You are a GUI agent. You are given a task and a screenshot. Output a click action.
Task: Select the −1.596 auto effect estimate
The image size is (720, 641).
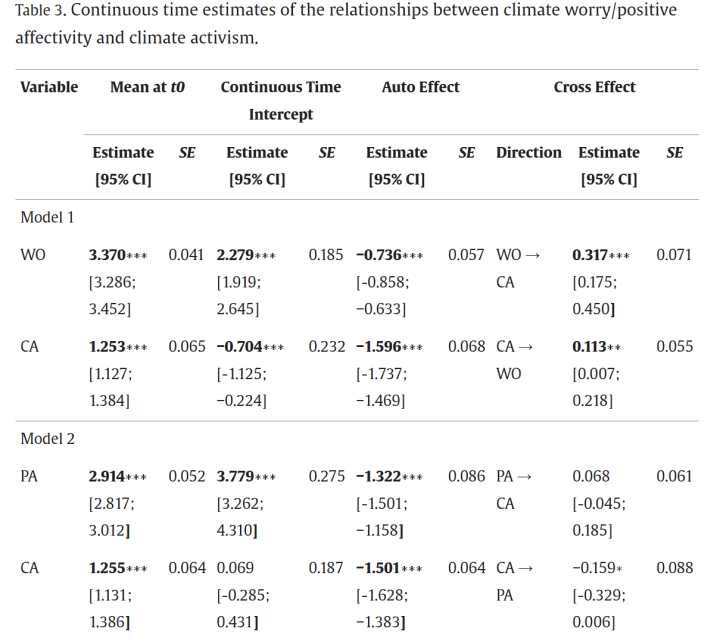click(378, 347)
